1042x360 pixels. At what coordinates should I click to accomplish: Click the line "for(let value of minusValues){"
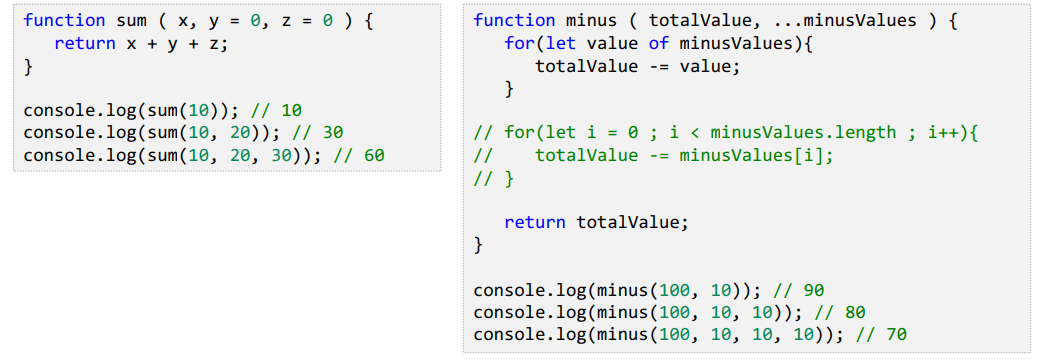(659, 44)
